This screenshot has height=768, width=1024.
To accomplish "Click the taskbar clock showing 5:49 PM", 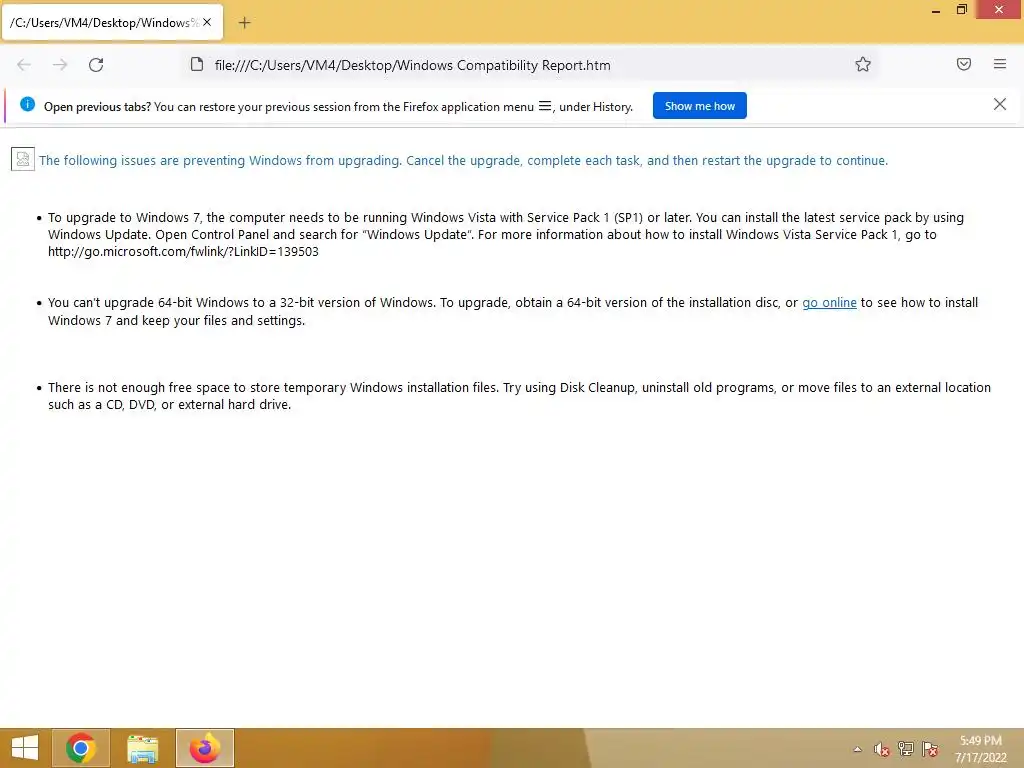I will [980, 749].
